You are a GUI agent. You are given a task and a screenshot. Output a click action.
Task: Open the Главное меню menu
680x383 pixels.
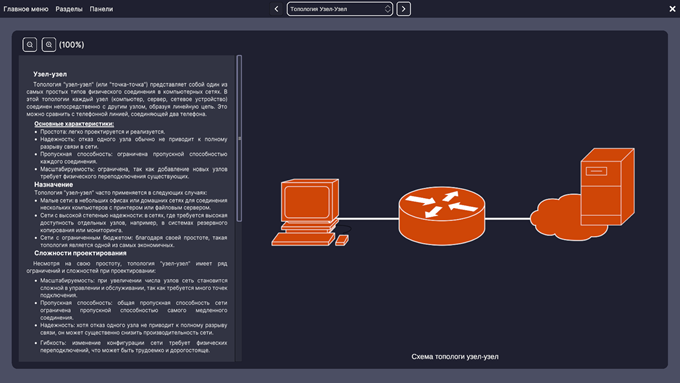26,9
